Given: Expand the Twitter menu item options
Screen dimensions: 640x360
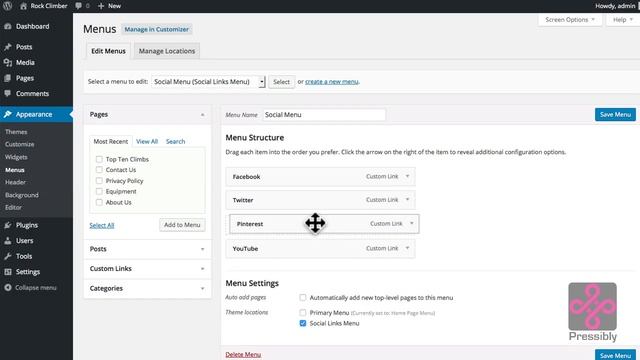Looking at the screenshot, I should point(407,200).
